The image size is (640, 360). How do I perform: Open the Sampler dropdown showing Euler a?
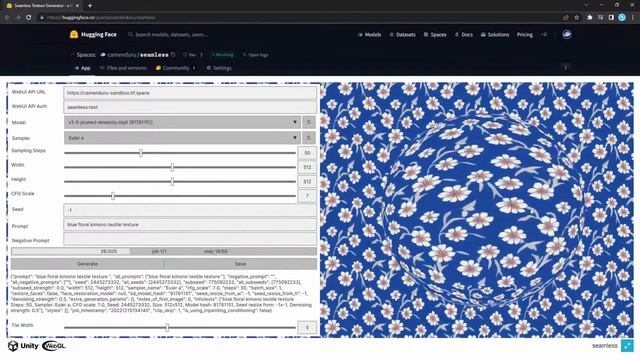[x=182, y=138]
